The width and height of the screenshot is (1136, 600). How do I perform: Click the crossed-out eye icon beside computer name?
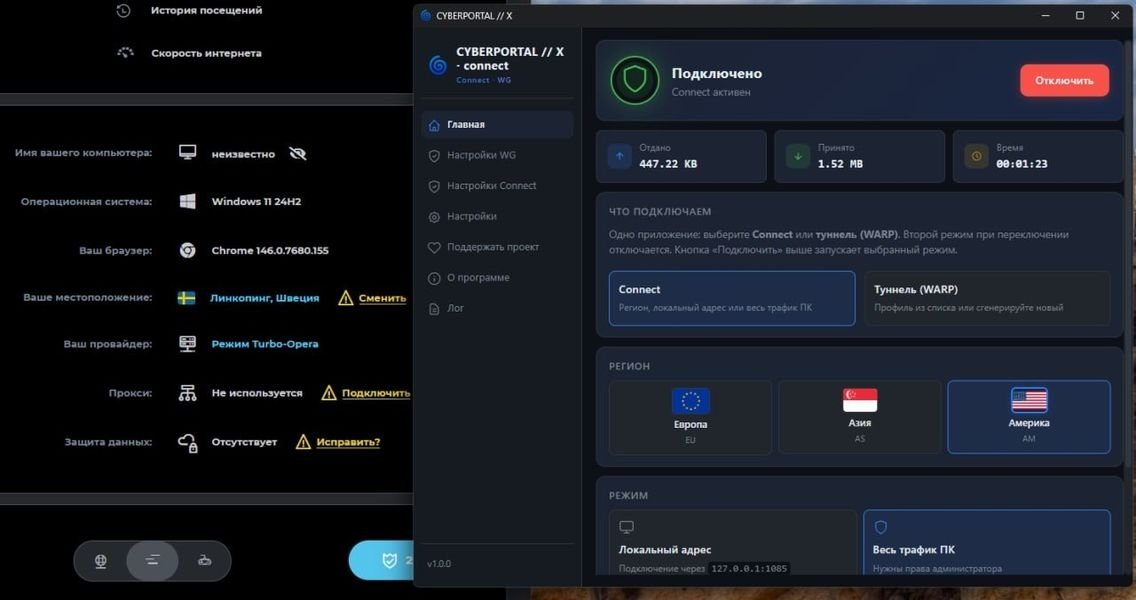coord(297,154)
